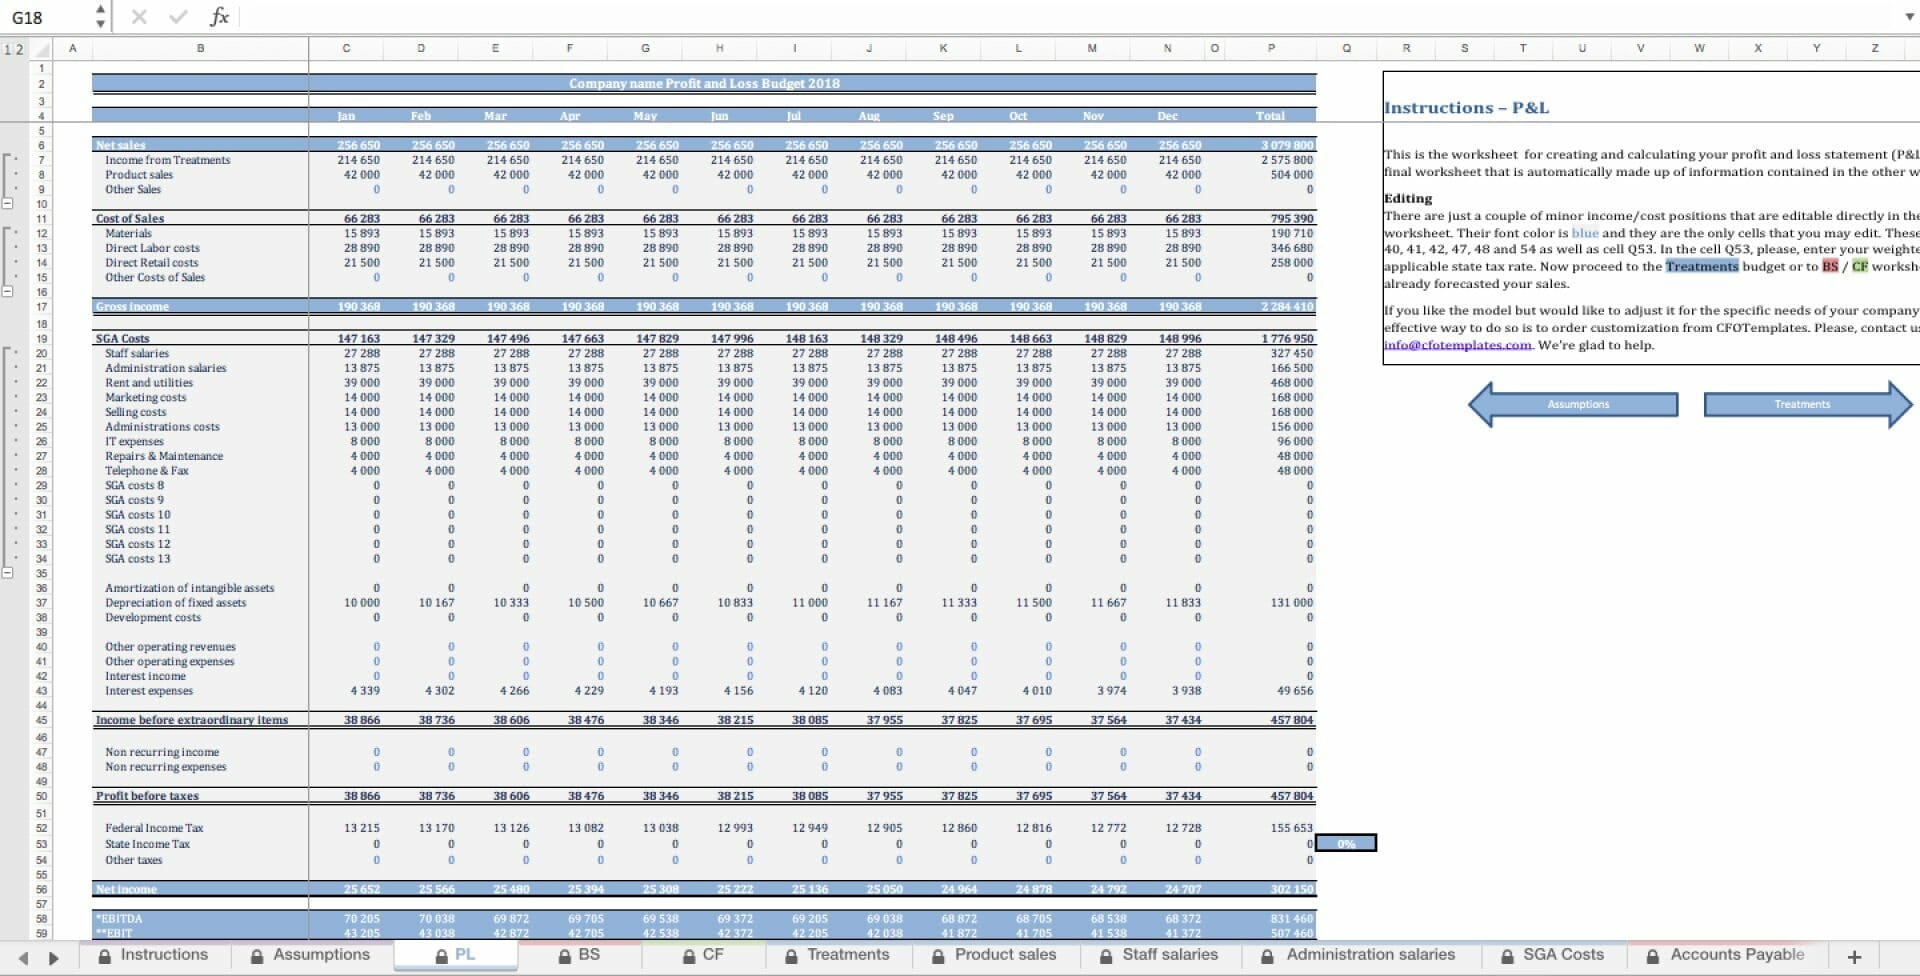Click the Telephone & Fax label
This screenshot has width=1920, height=976.
pyautogui.click(x=147, y=471)
